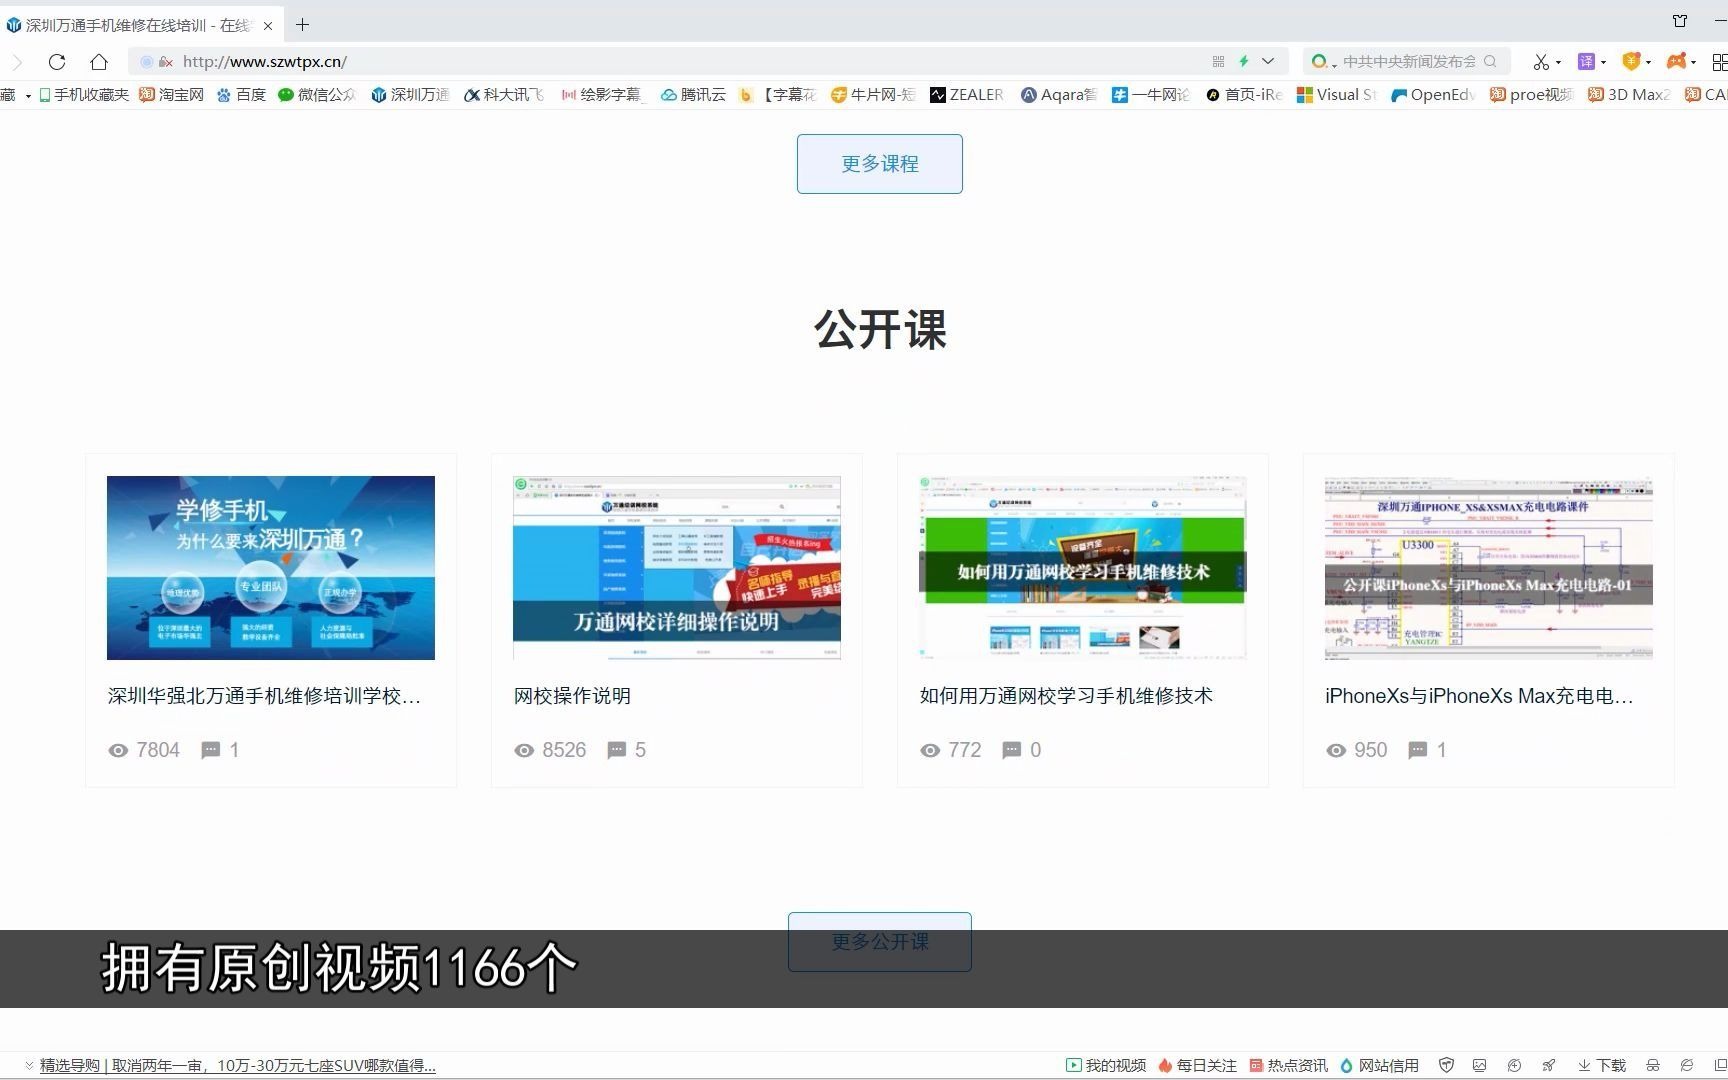1728x1080 pixels.
Task: Open the proe视频 bookmark
Action: pos(1531,95)
